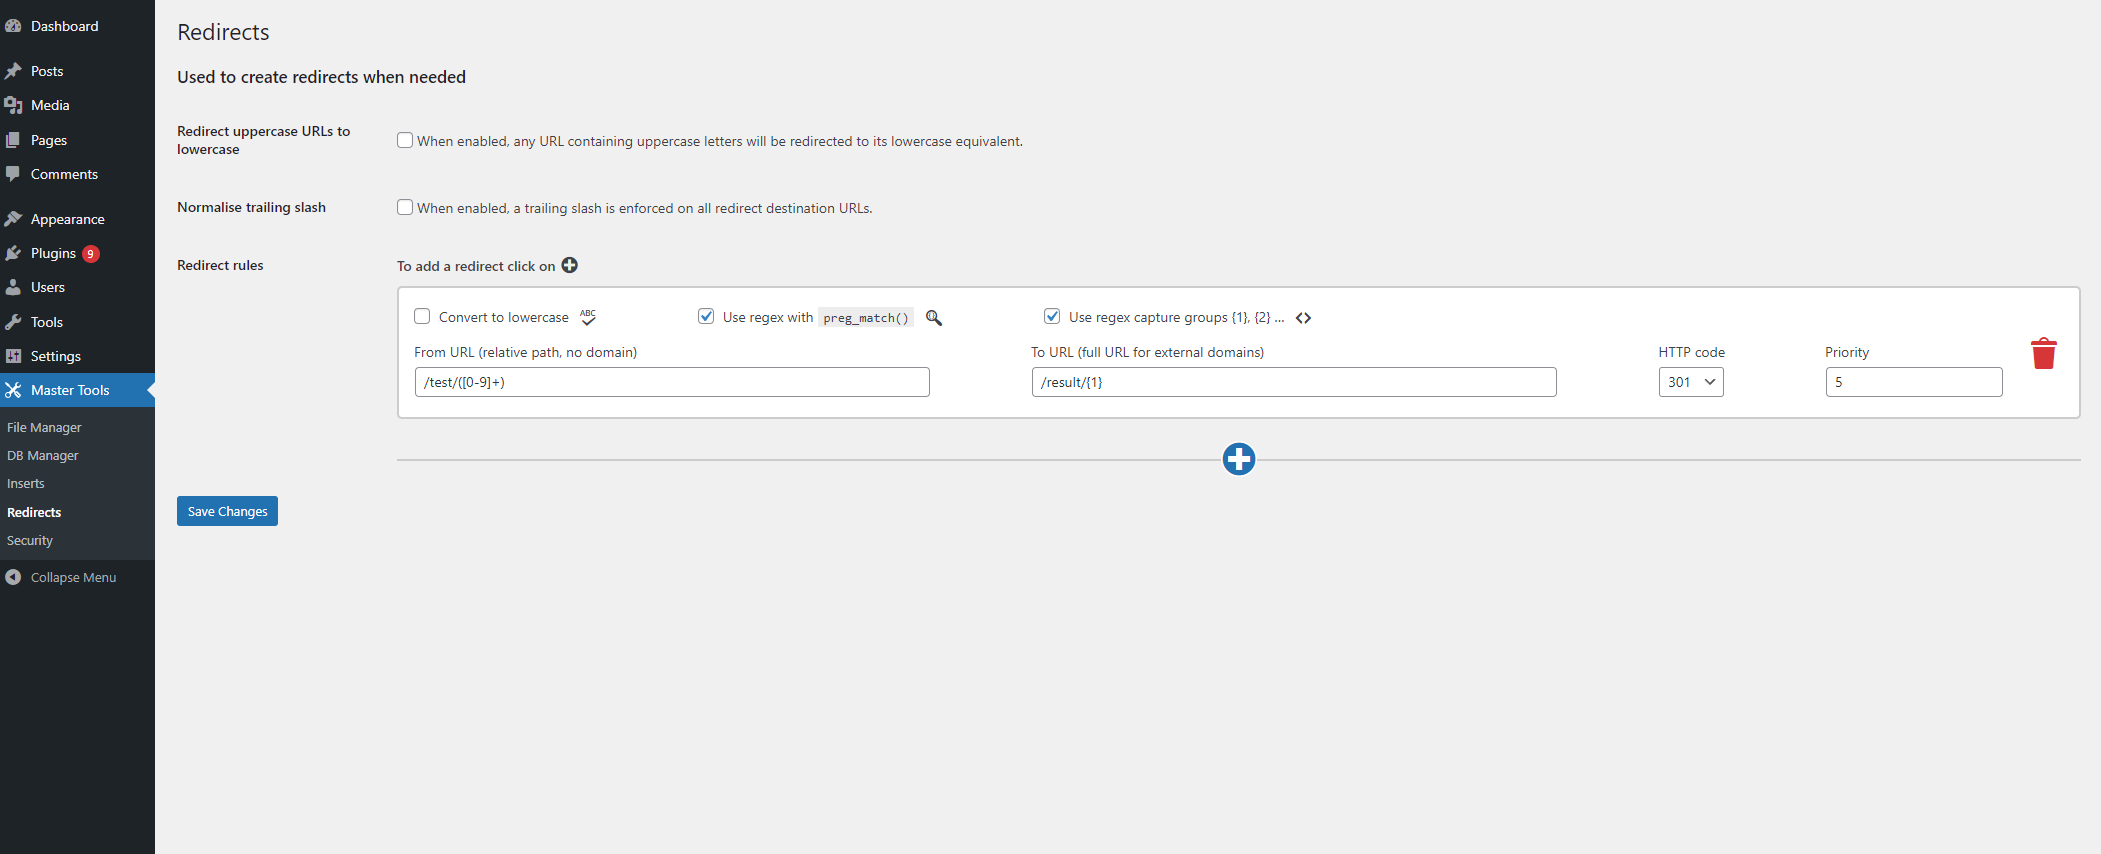
Task: Toggle Normalise trailing slash checkbox
Action: [405, 207]
